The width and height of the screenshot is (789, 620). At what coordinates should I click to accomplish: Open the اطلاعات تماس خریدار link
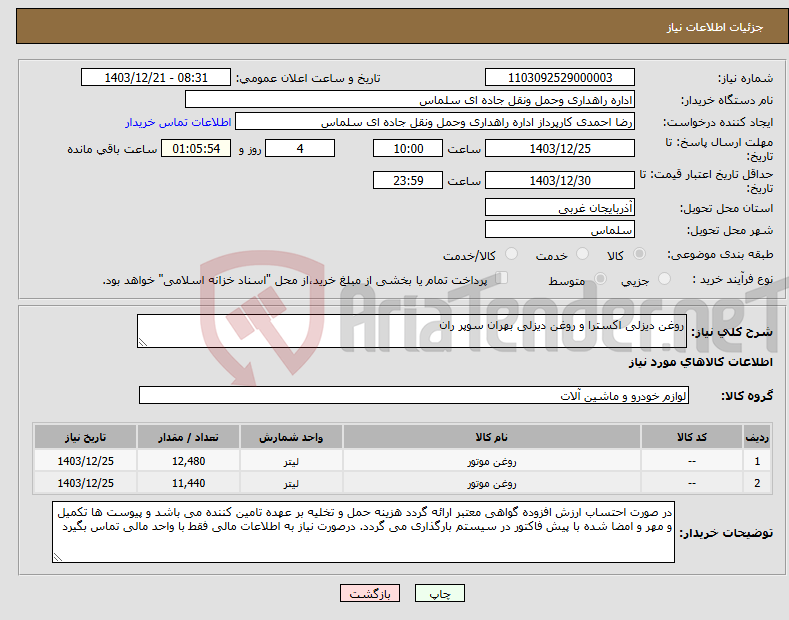click(178, 122)
